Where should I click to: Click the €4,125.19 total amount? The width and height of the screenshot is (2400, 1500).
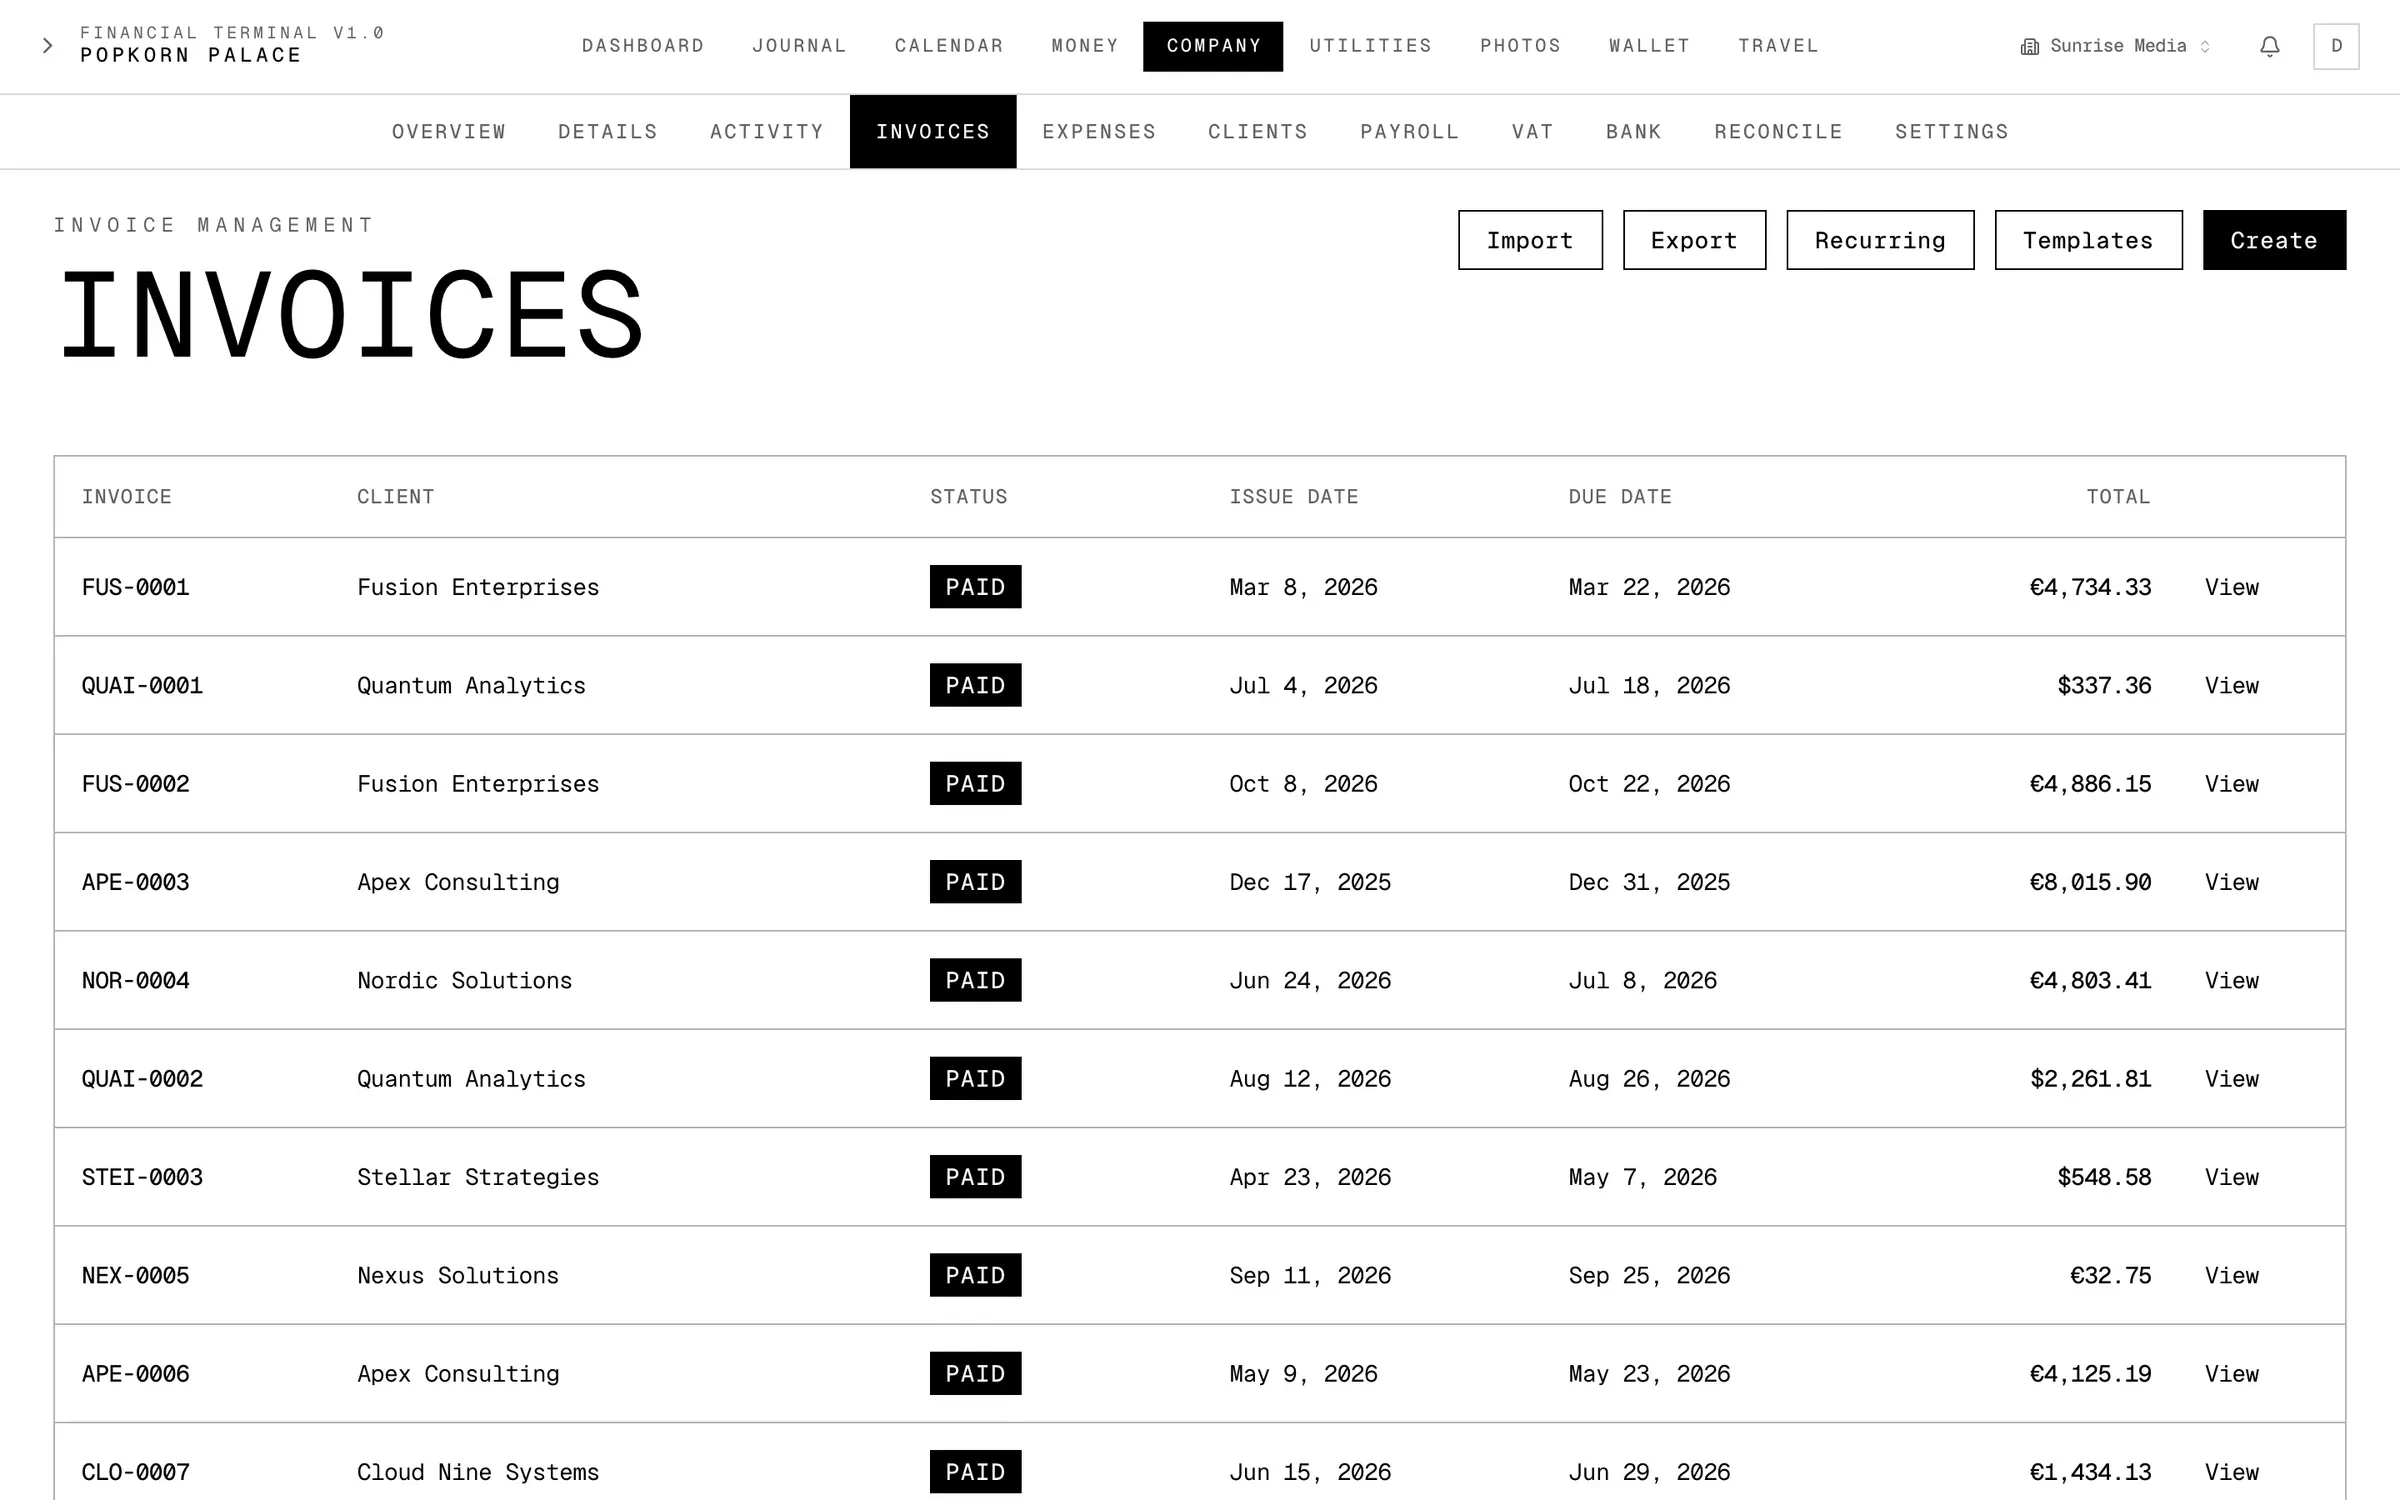coord(2090,1374)
